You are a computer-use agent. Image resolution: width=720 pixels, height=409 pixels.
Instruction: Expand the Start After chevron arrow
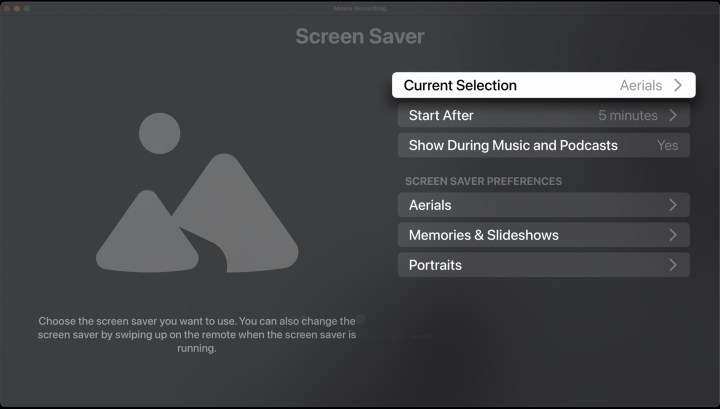coord(673,115)
